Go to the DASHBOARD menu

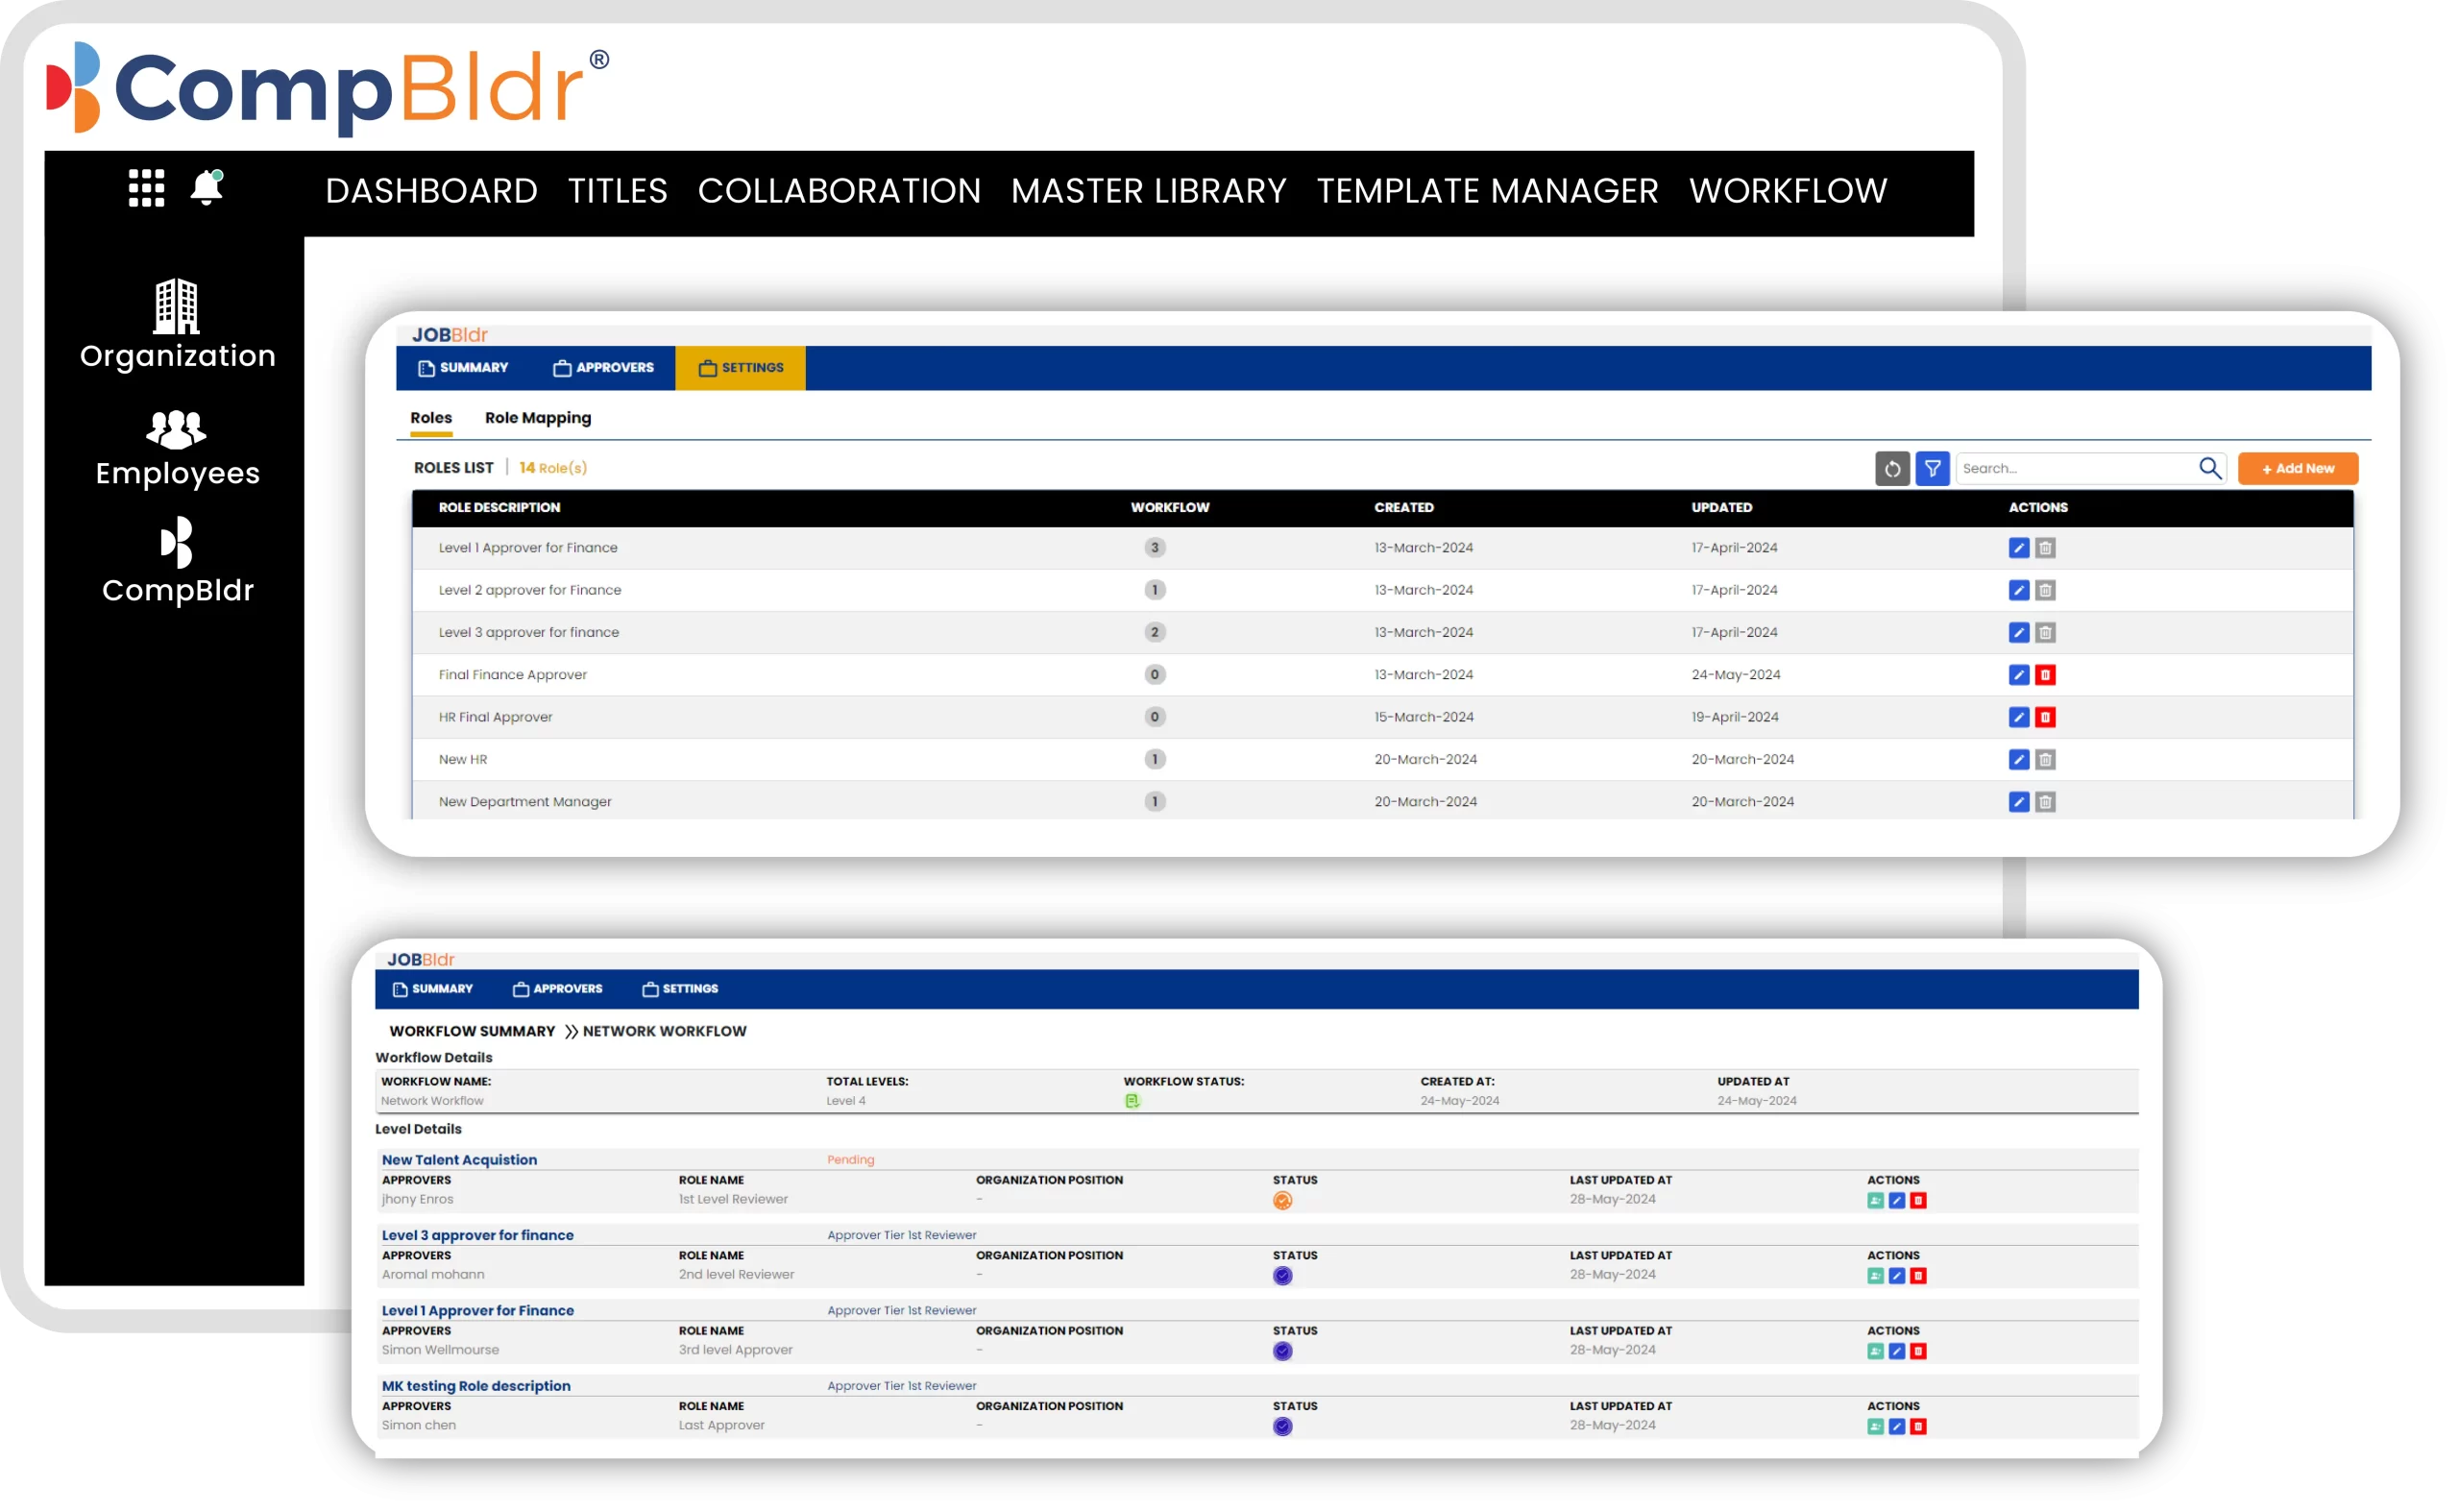pyautogui.click(x=432, y=191)
